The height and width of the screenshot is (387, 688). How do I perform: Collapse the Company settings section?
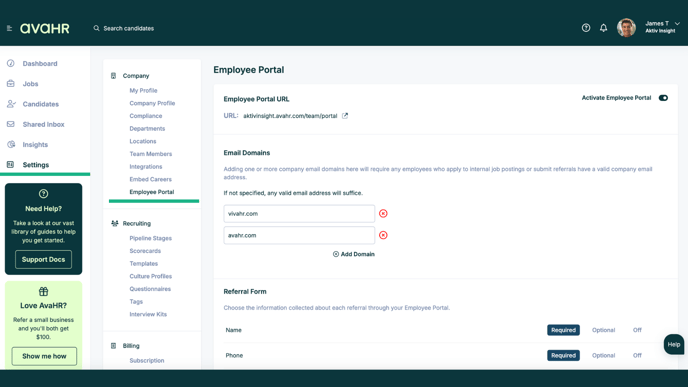136,76
